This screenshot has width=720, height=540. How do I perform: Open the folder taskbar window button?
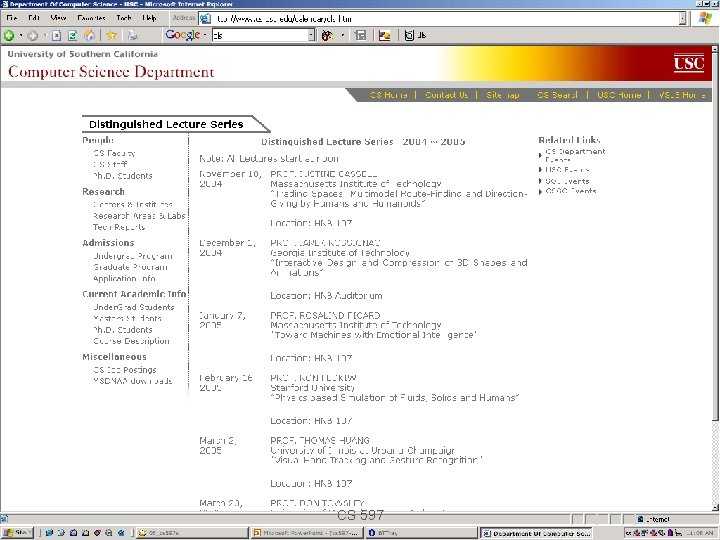[193, 533]
